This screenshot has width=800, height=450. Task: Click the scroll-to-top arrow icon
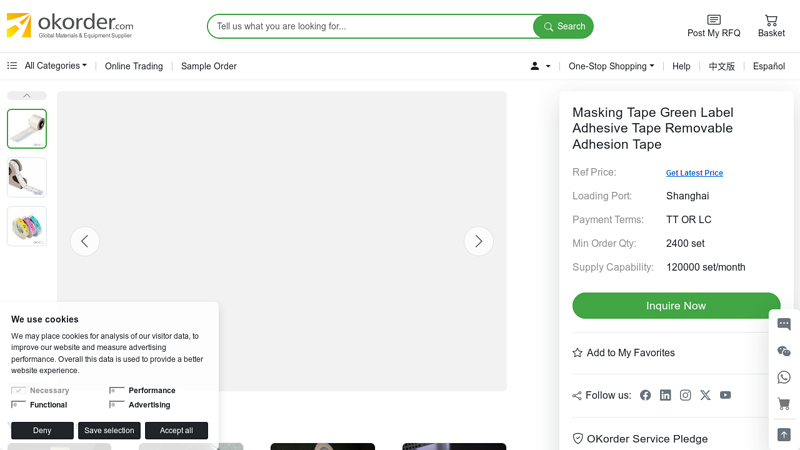[x=784, y=434]
